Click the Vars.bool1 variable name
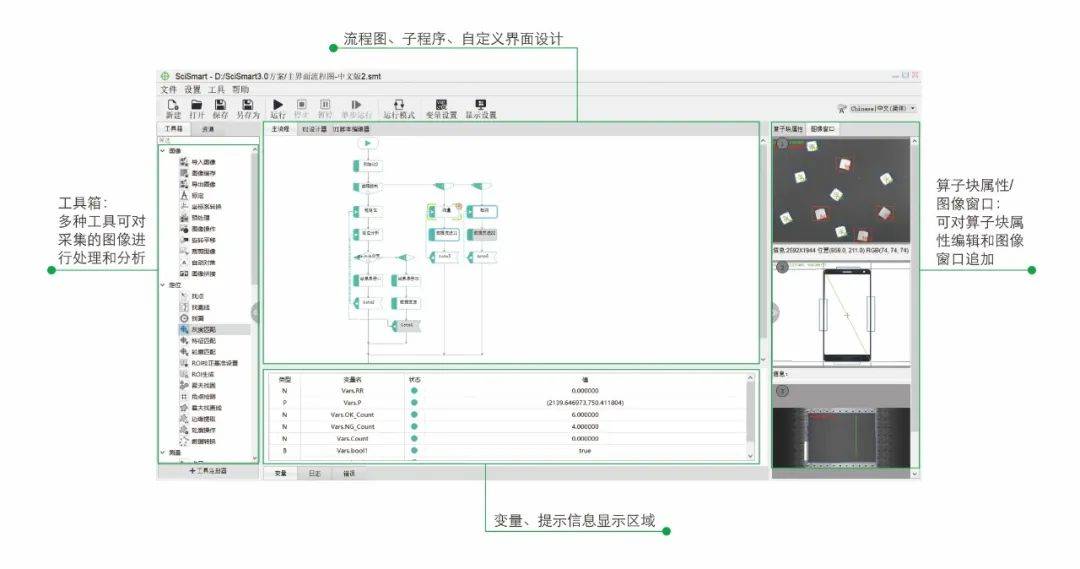Screen dimensions: 1080x569 [352, 451]
